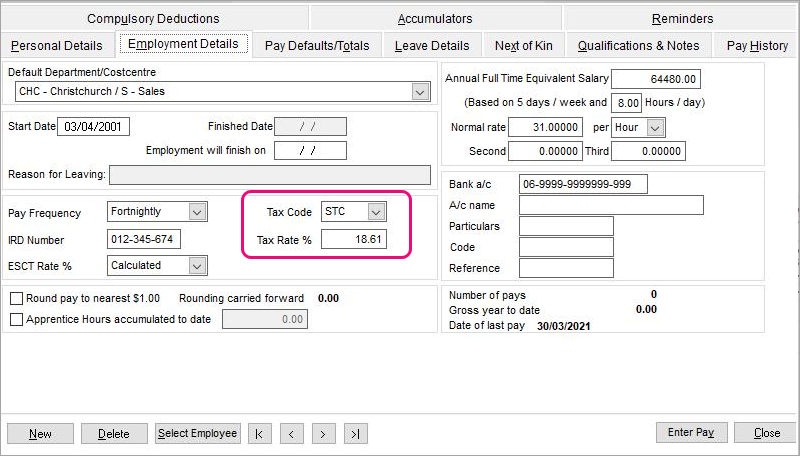Expand the ESCT Rate % dropdown
800x456 pixels.
pyautogui.click(x=197, y=266)
